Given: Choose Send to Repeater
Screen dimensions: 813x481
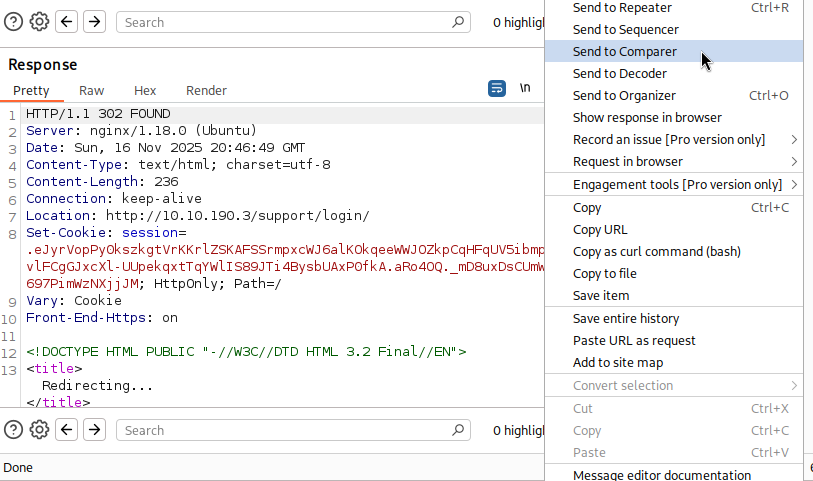Looking at the screenshot, I should pos(674,8).
